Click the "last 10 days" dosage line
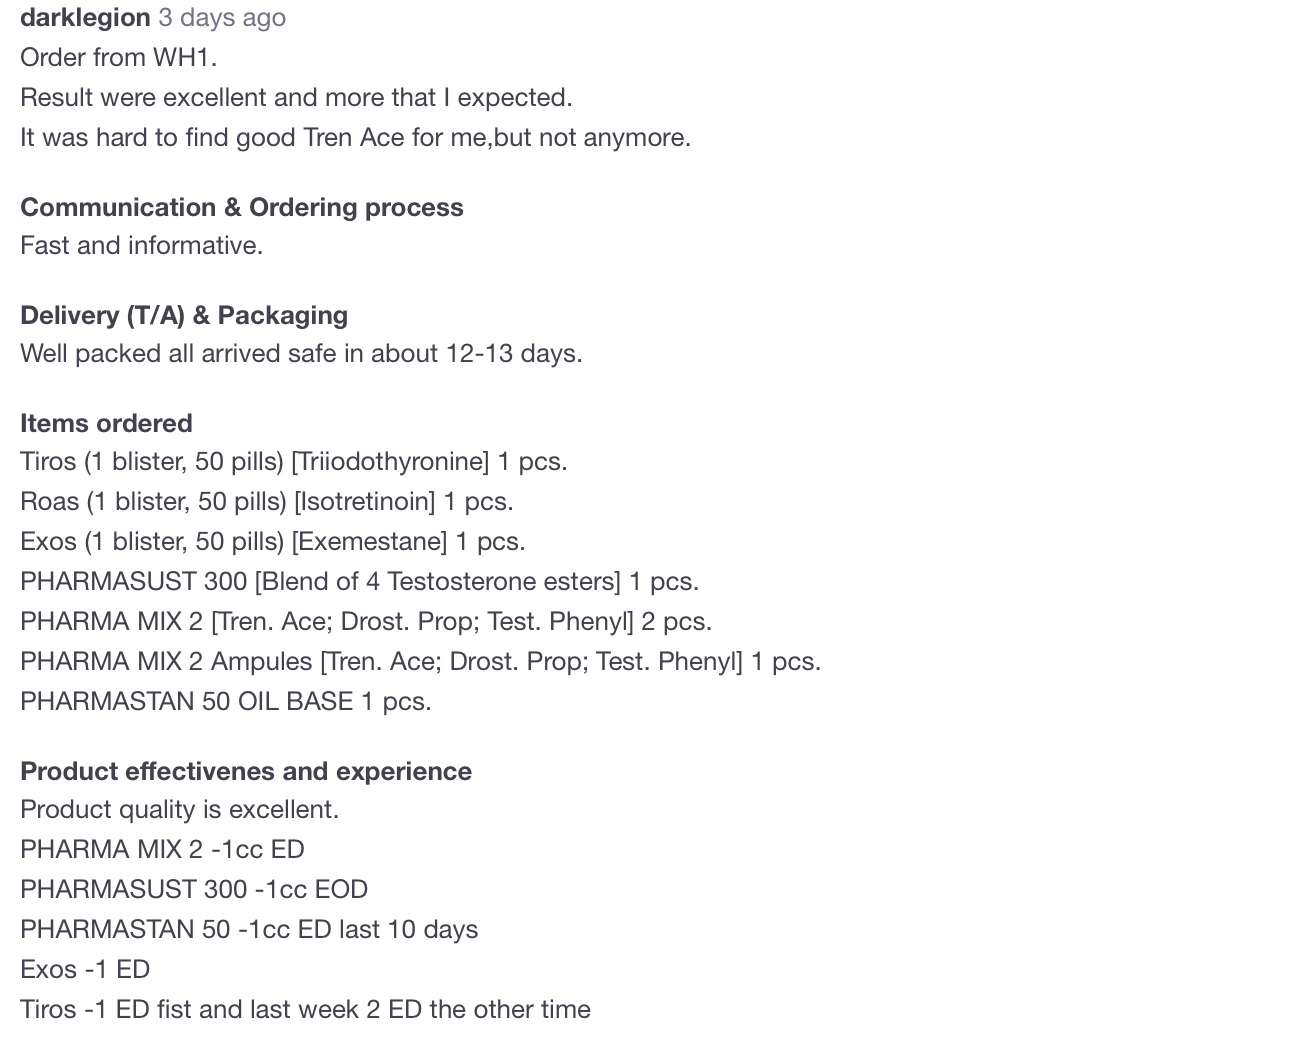The width and height of the screenshot is (1312, 1052). point(249,929)
